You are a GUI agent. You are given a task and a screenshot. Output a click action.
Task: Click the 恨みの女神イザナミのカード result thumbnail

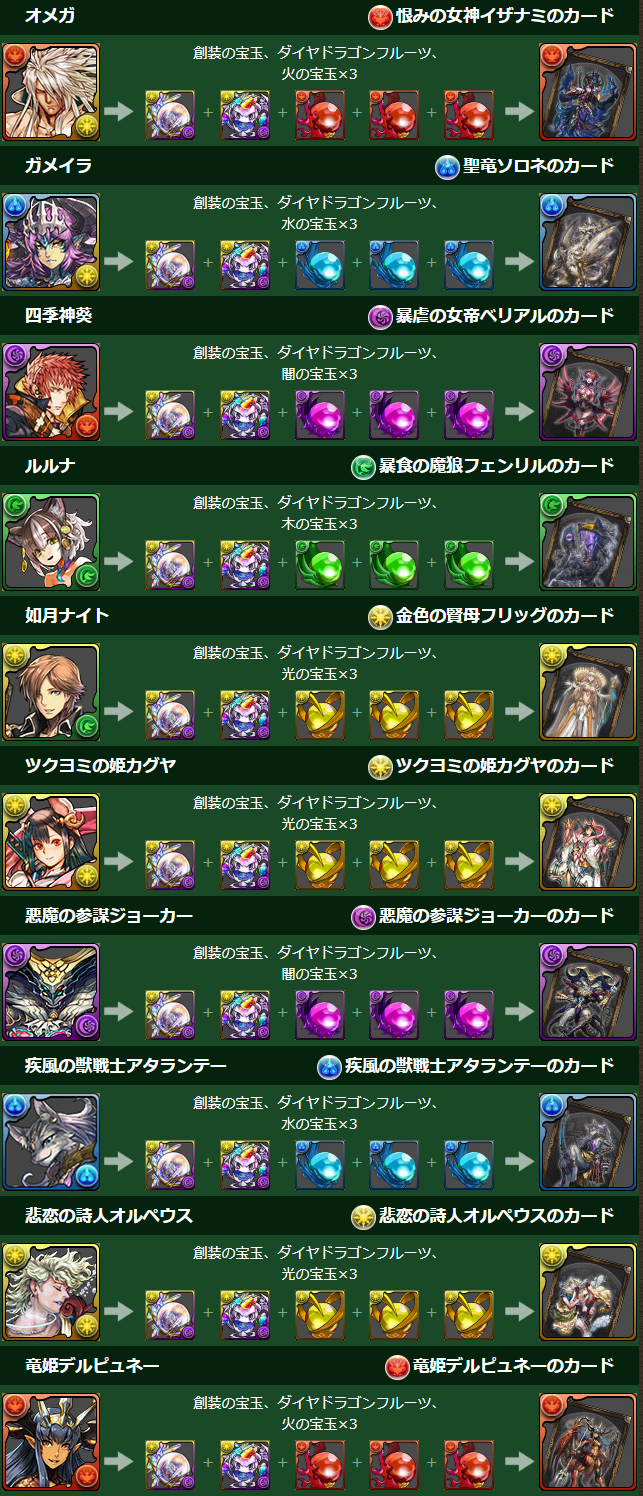pos(588,92)
